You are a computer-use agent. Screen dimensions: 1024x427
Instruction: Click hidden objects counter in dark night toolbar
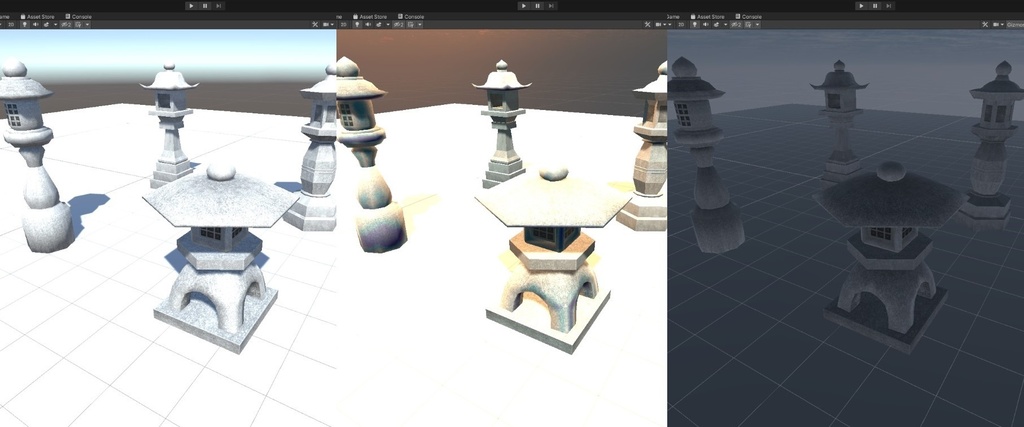click(x=736, y=24)
